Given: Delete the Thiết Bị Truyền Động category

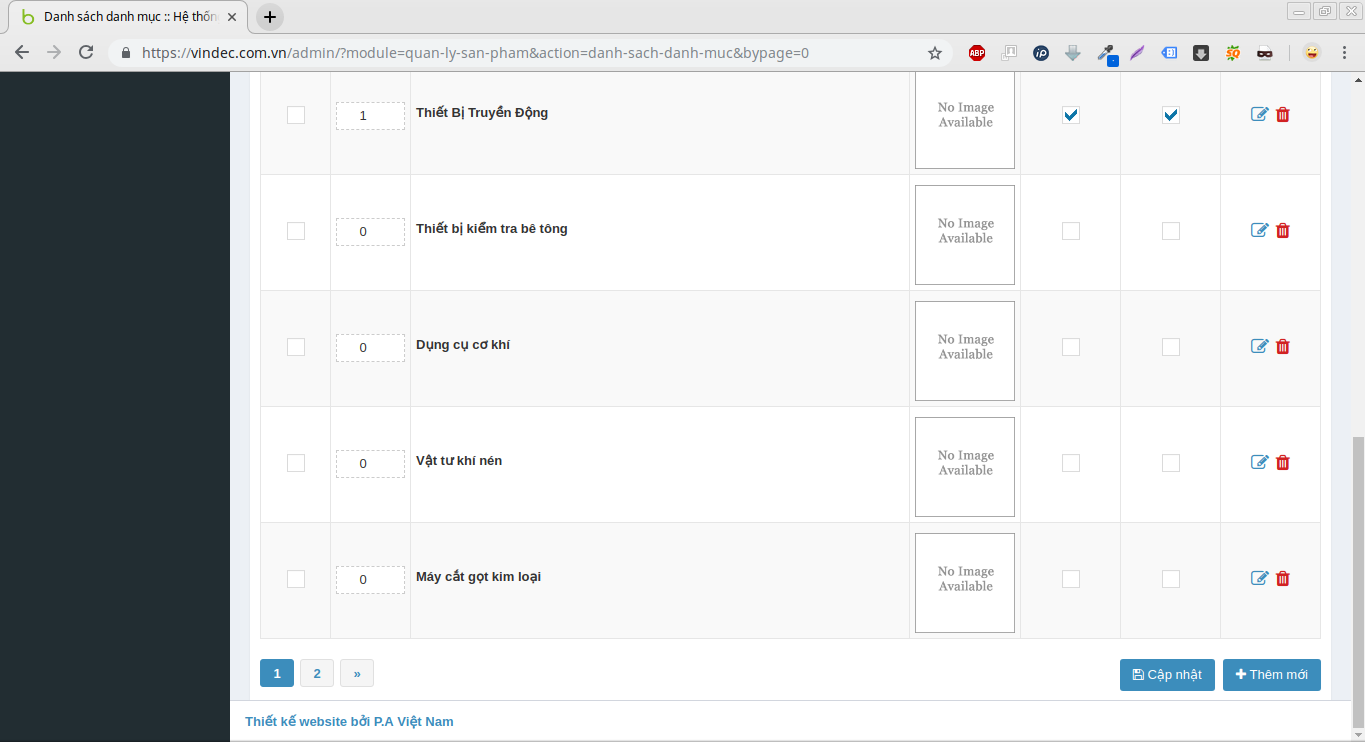Looking at the screenshot, I should (1283, 114).
